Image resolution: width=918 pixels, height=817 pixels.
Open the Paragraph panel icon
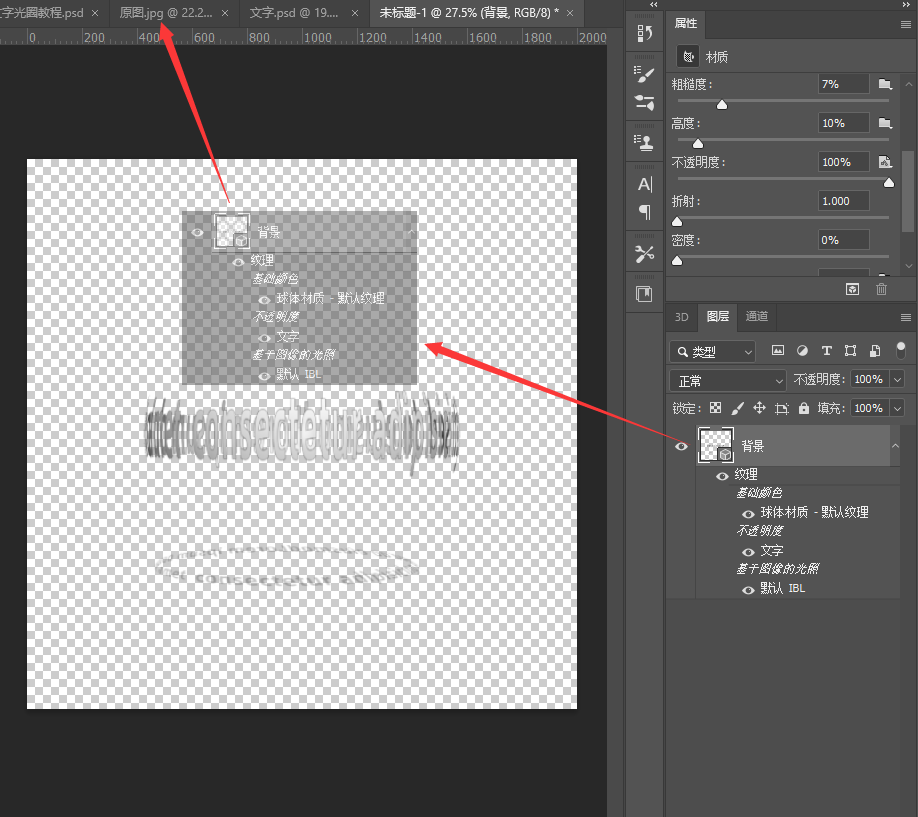click(x=645, y=212)
